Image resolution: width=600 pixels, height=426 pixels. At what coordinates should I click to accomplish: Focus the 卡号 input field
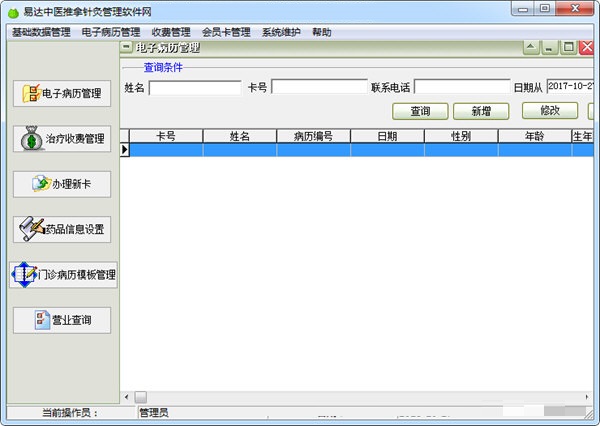pos(319,87)
